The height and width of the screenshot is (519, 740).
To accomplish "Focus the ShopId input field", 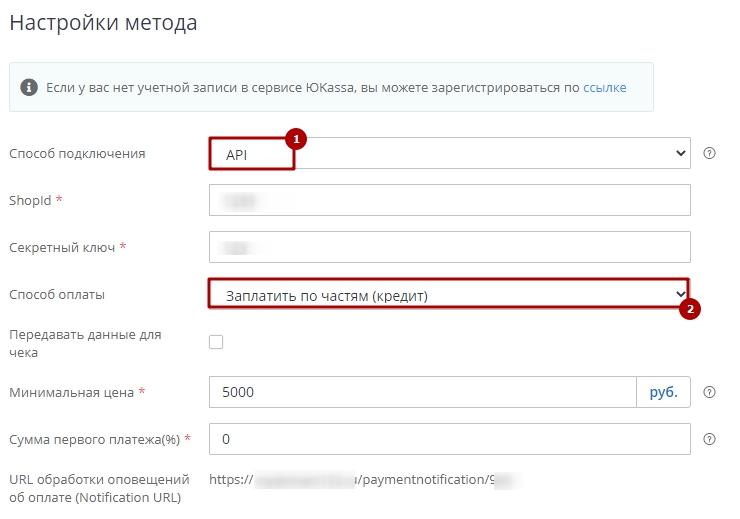I will pos(450,200).
